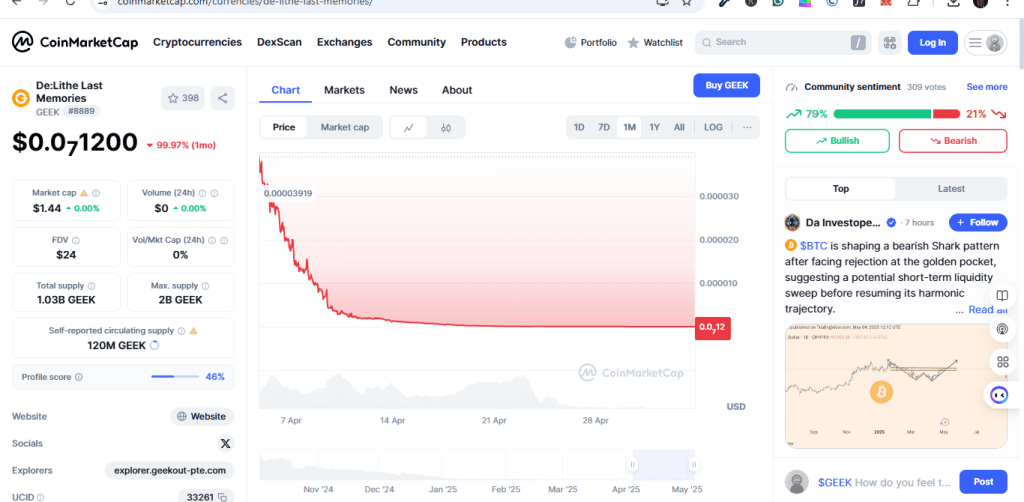The height and width of the screenshot is (502, 1024).
Task: Click the CoinMarketCap logo
Action: 75,42
